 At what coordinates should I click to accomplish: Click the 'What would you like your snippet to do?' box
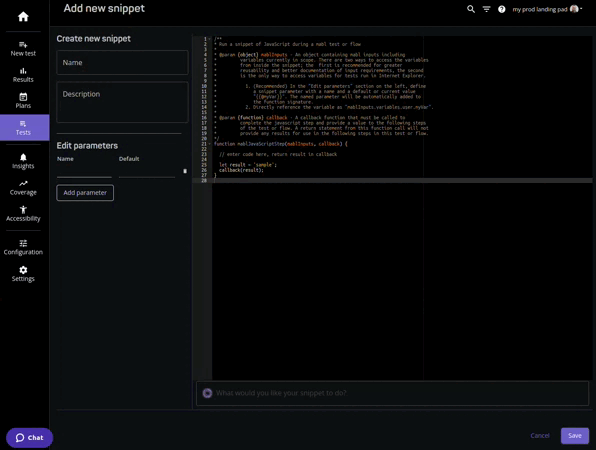(x=392, y=393)
